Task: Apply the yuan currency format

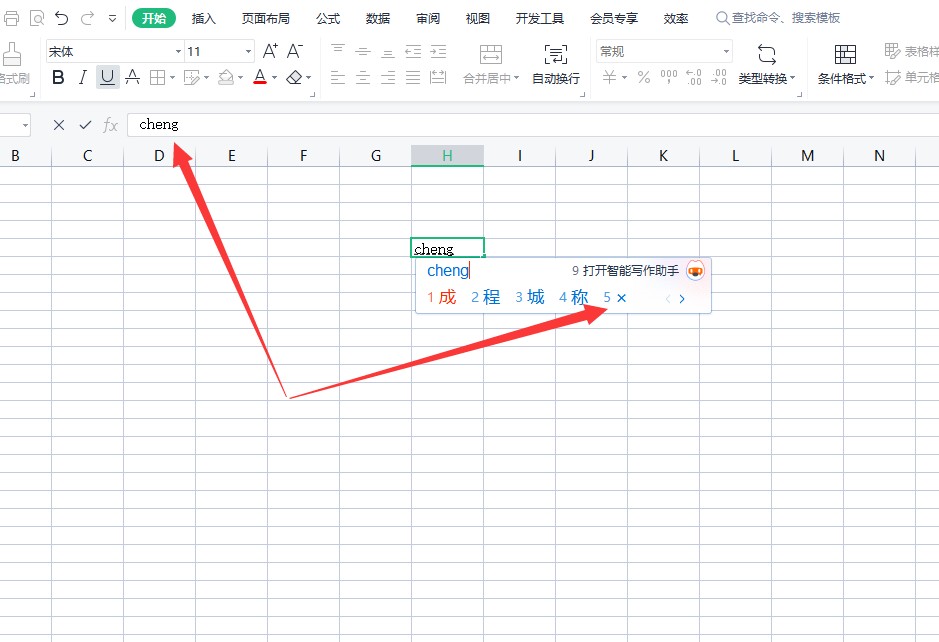Action: 610,77
